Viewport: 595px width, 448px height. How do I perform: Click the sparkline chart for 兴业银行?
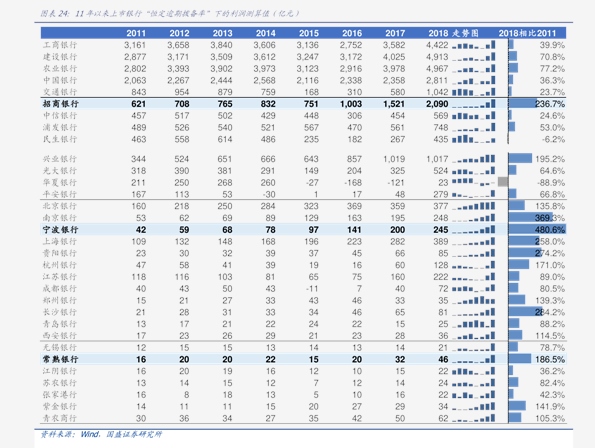pyautogui.click(x=474, y=159)
